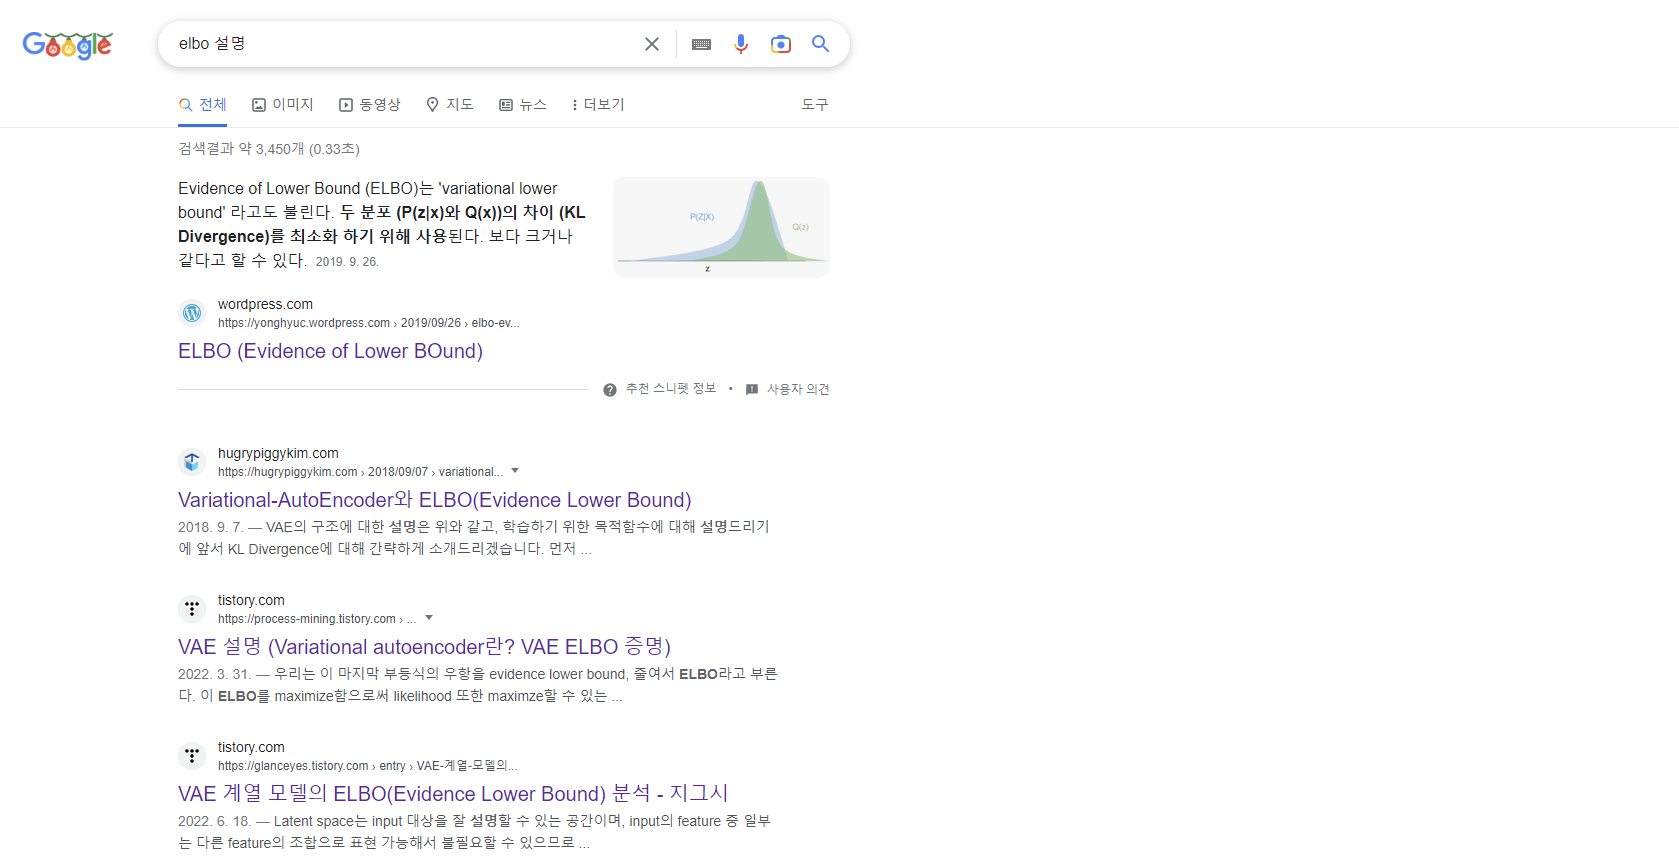Viewport: 1679px width, 867px height.
Task: Click favicon of process-mining.tistory.com result
Action: 192,609
